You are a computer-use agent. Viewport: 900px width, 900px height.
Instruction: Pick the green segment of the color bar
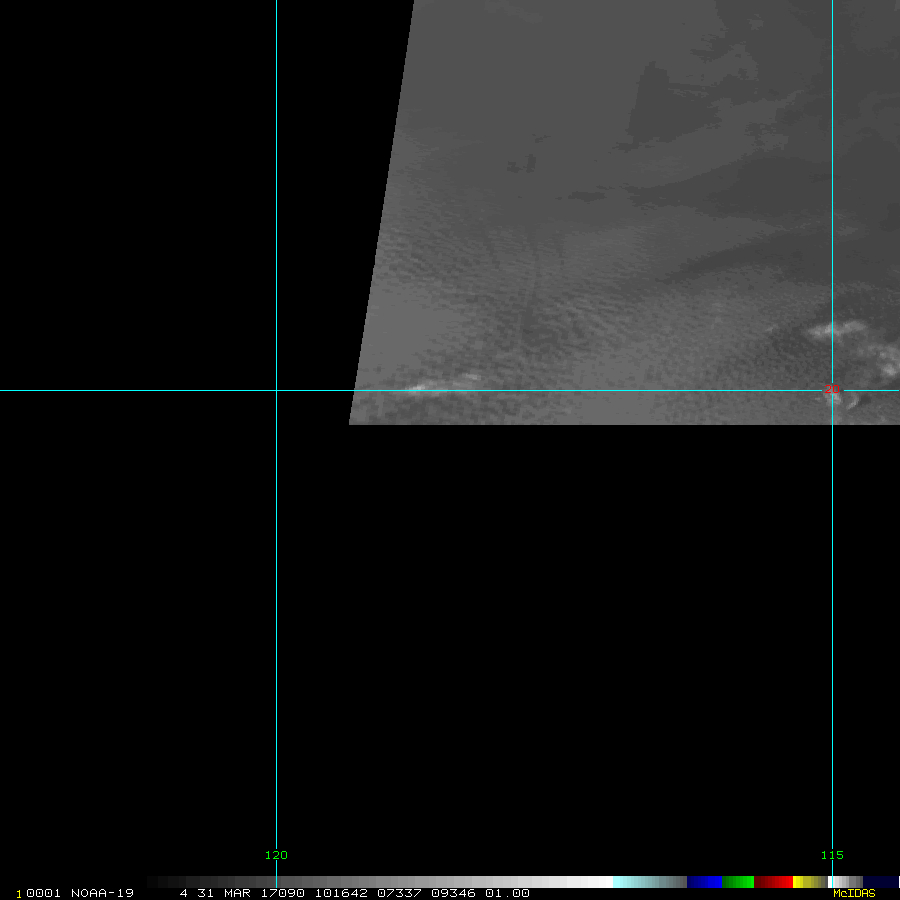point(738,882)
